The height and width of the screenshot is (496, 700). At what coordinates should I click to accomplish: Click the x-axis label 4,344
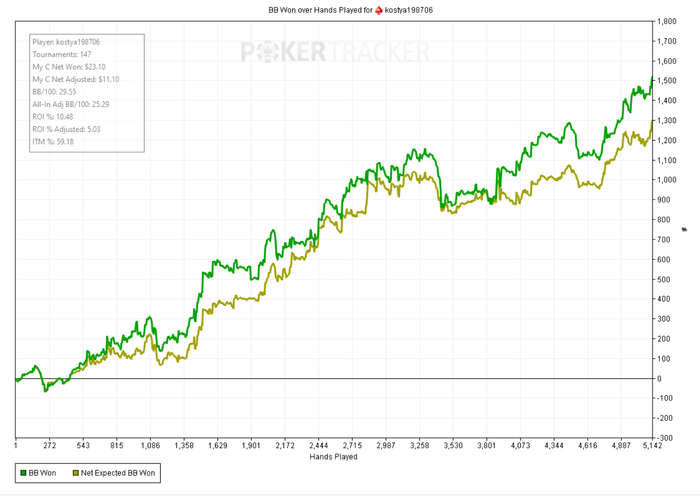coord(554,446)
